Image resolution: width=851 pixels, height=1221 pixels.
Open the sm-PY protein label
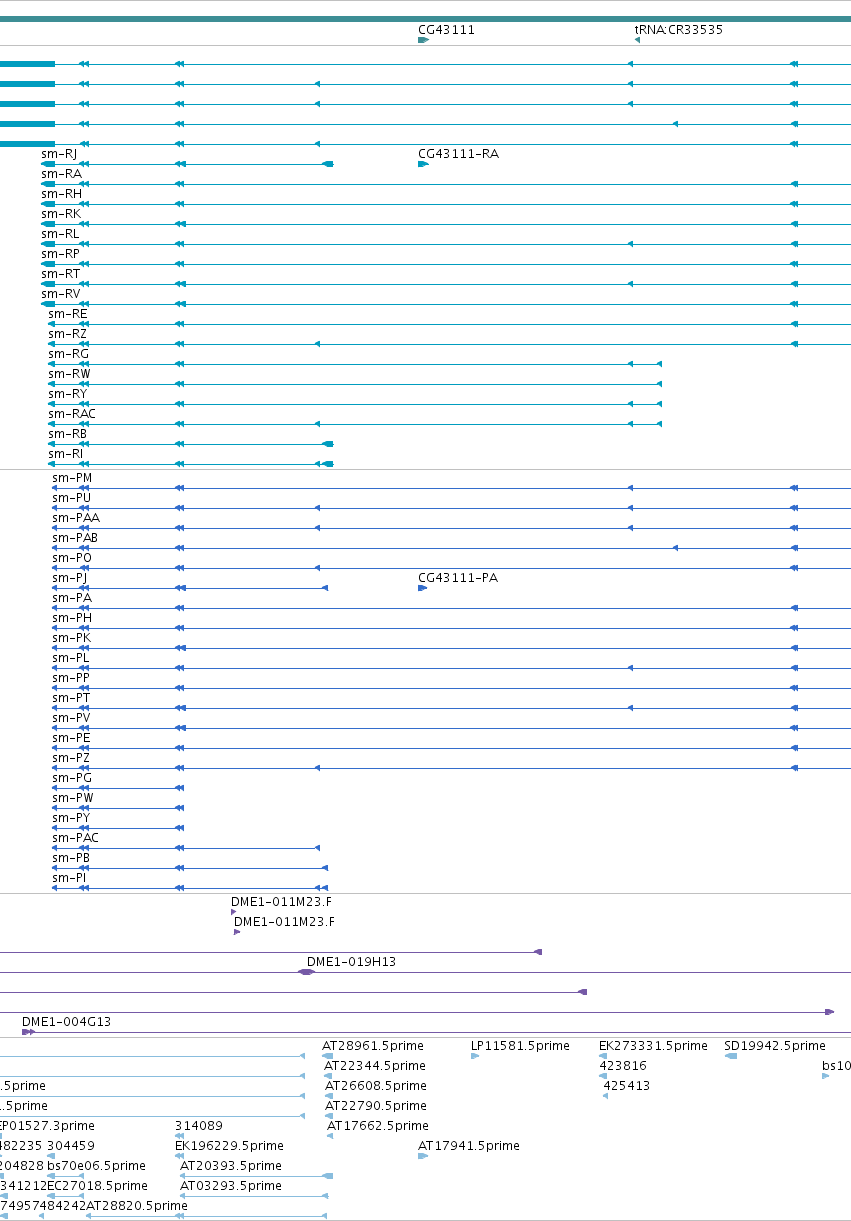(72, 818)
